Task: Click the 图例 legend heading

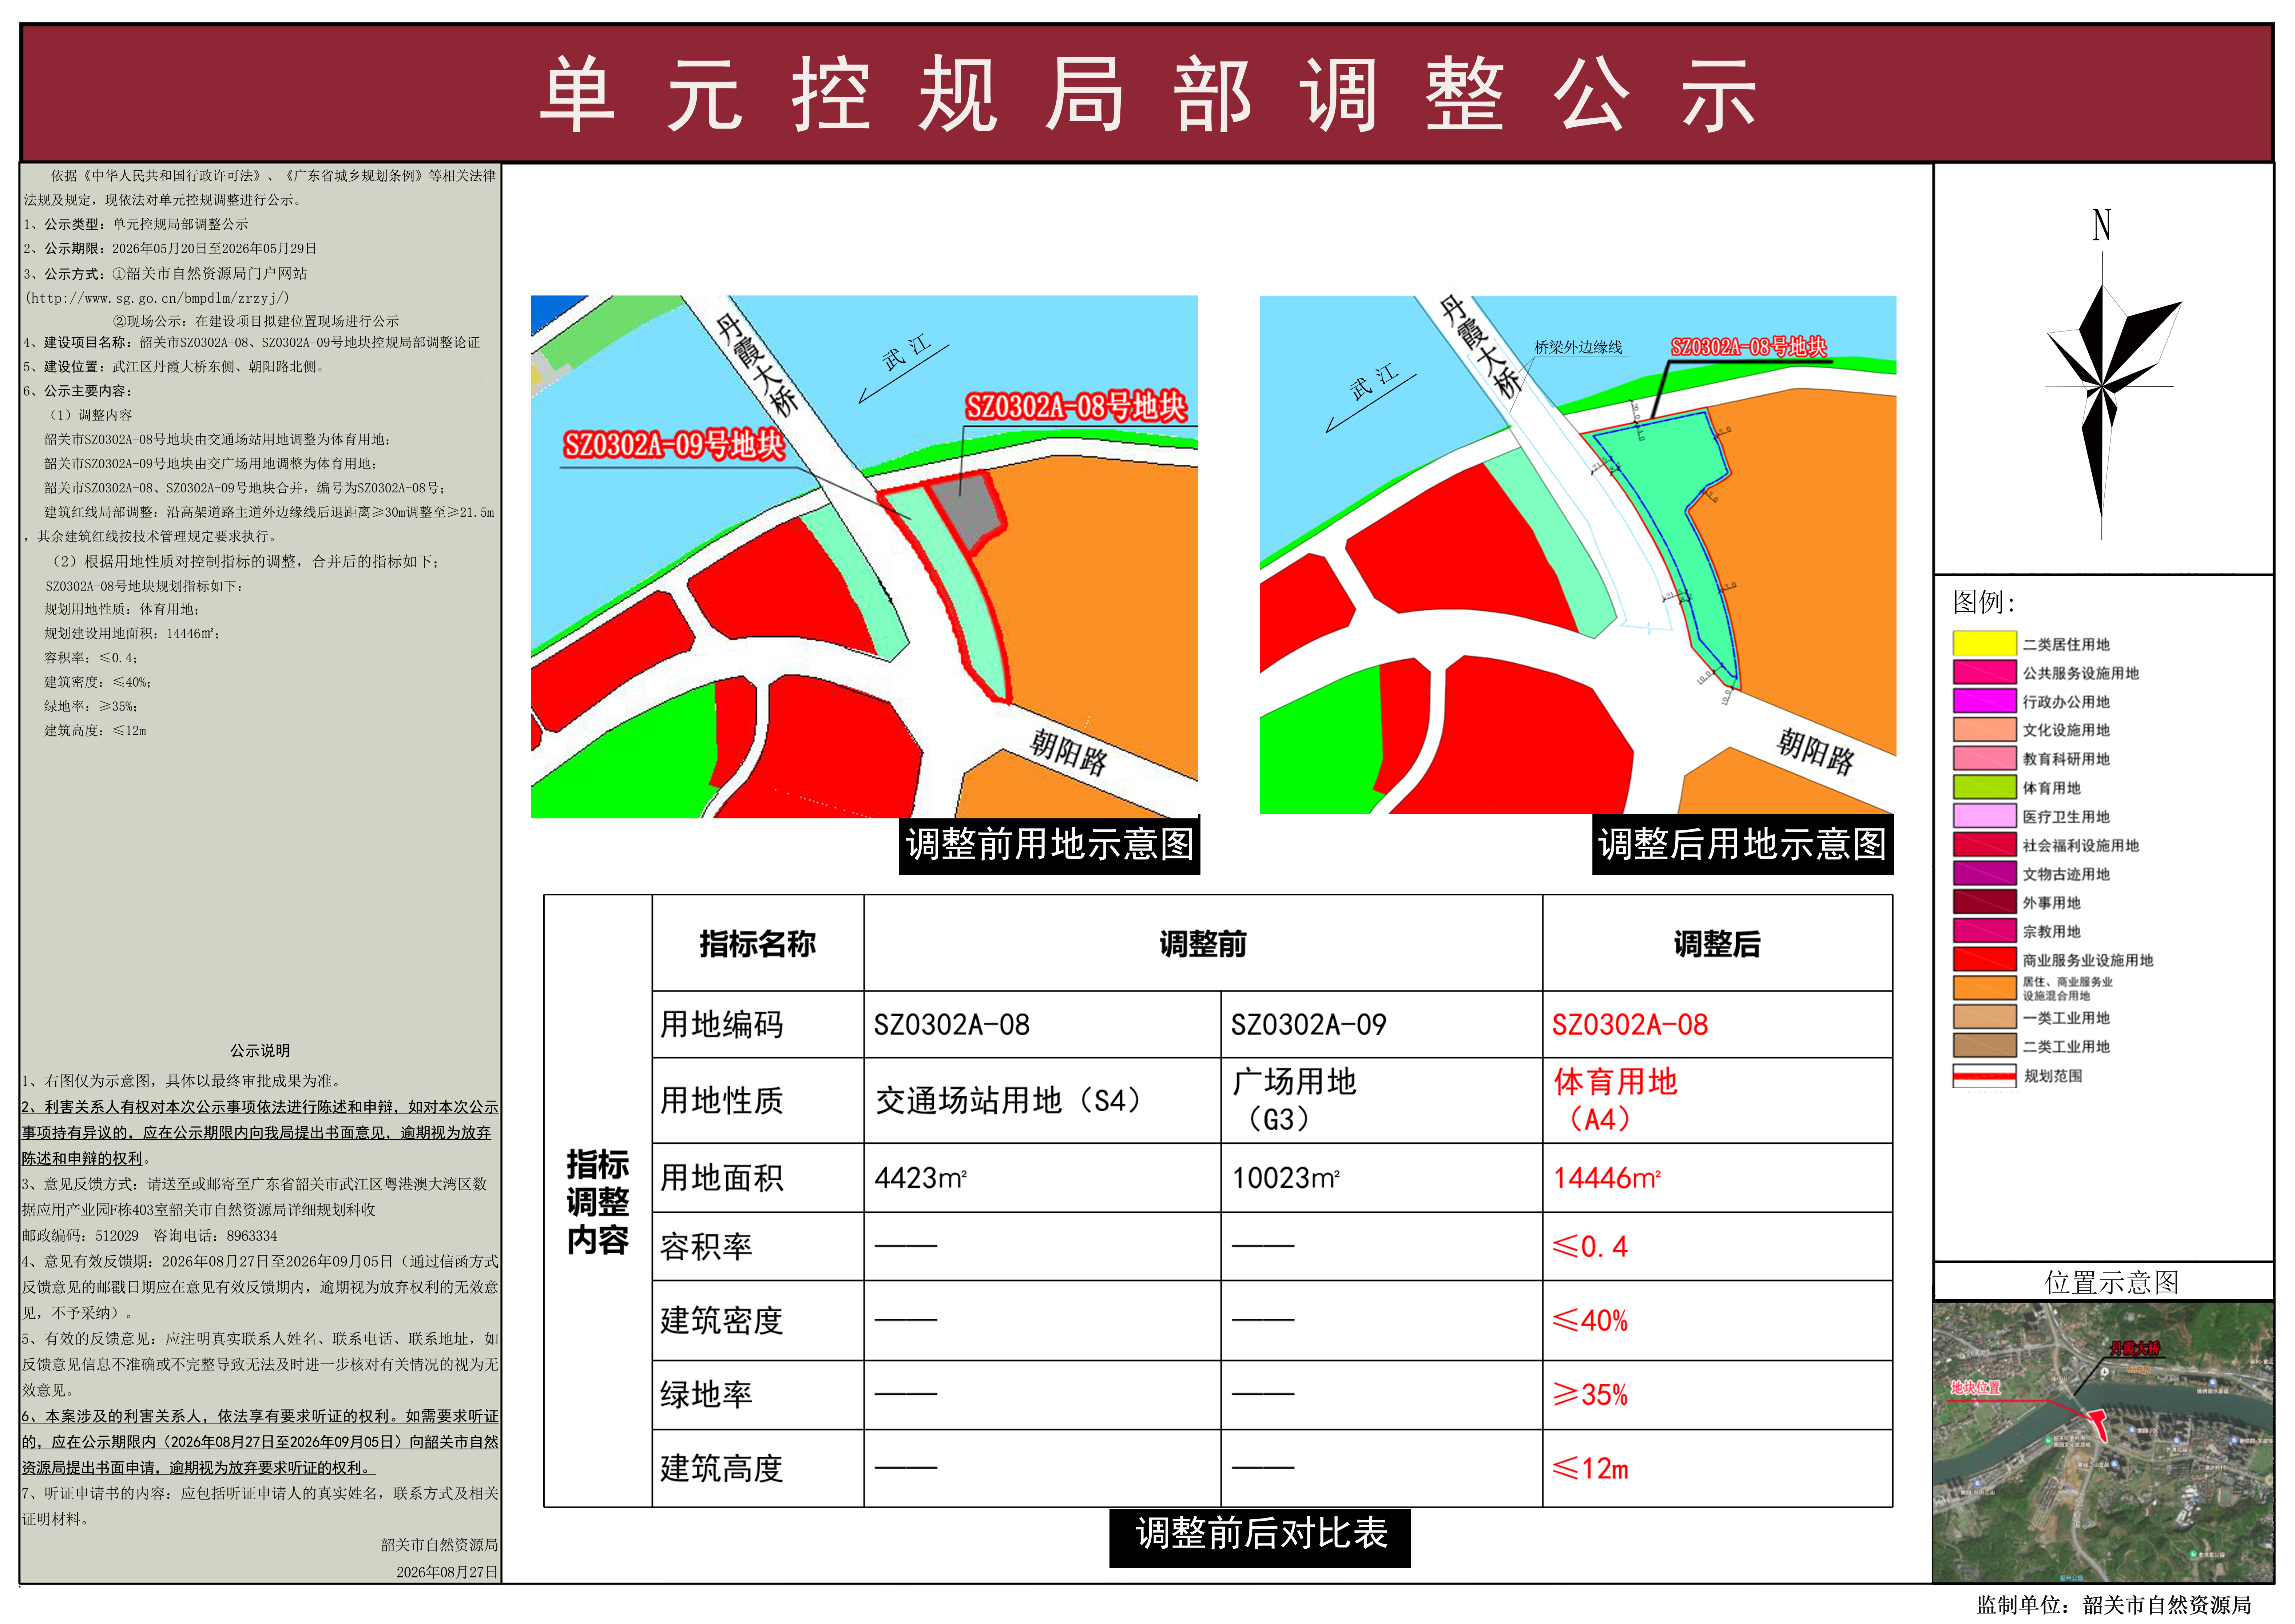Action: point(1984,602)
